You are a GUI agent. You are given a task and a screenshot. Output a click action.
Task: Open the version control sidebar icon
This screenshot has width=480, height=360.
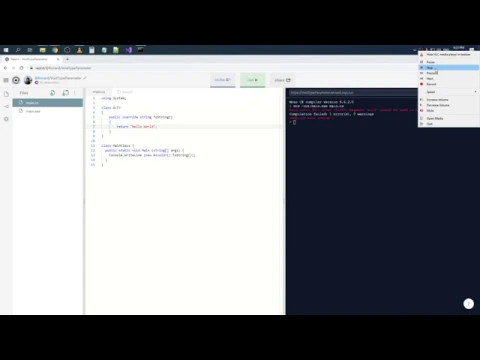click(x=6, y=106)
